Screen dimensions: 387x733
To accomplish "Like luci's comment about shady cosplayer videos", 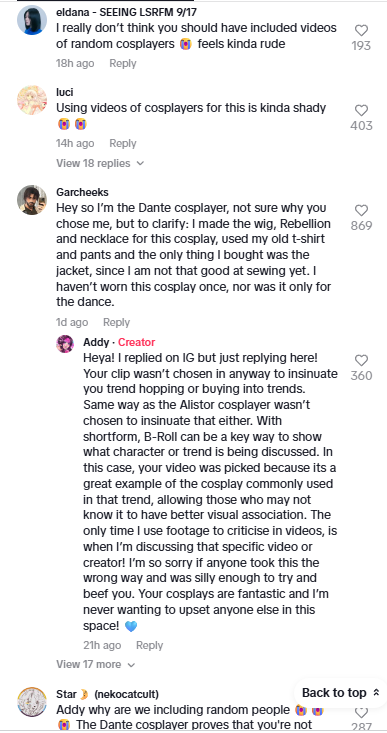I will coord(361,111).
